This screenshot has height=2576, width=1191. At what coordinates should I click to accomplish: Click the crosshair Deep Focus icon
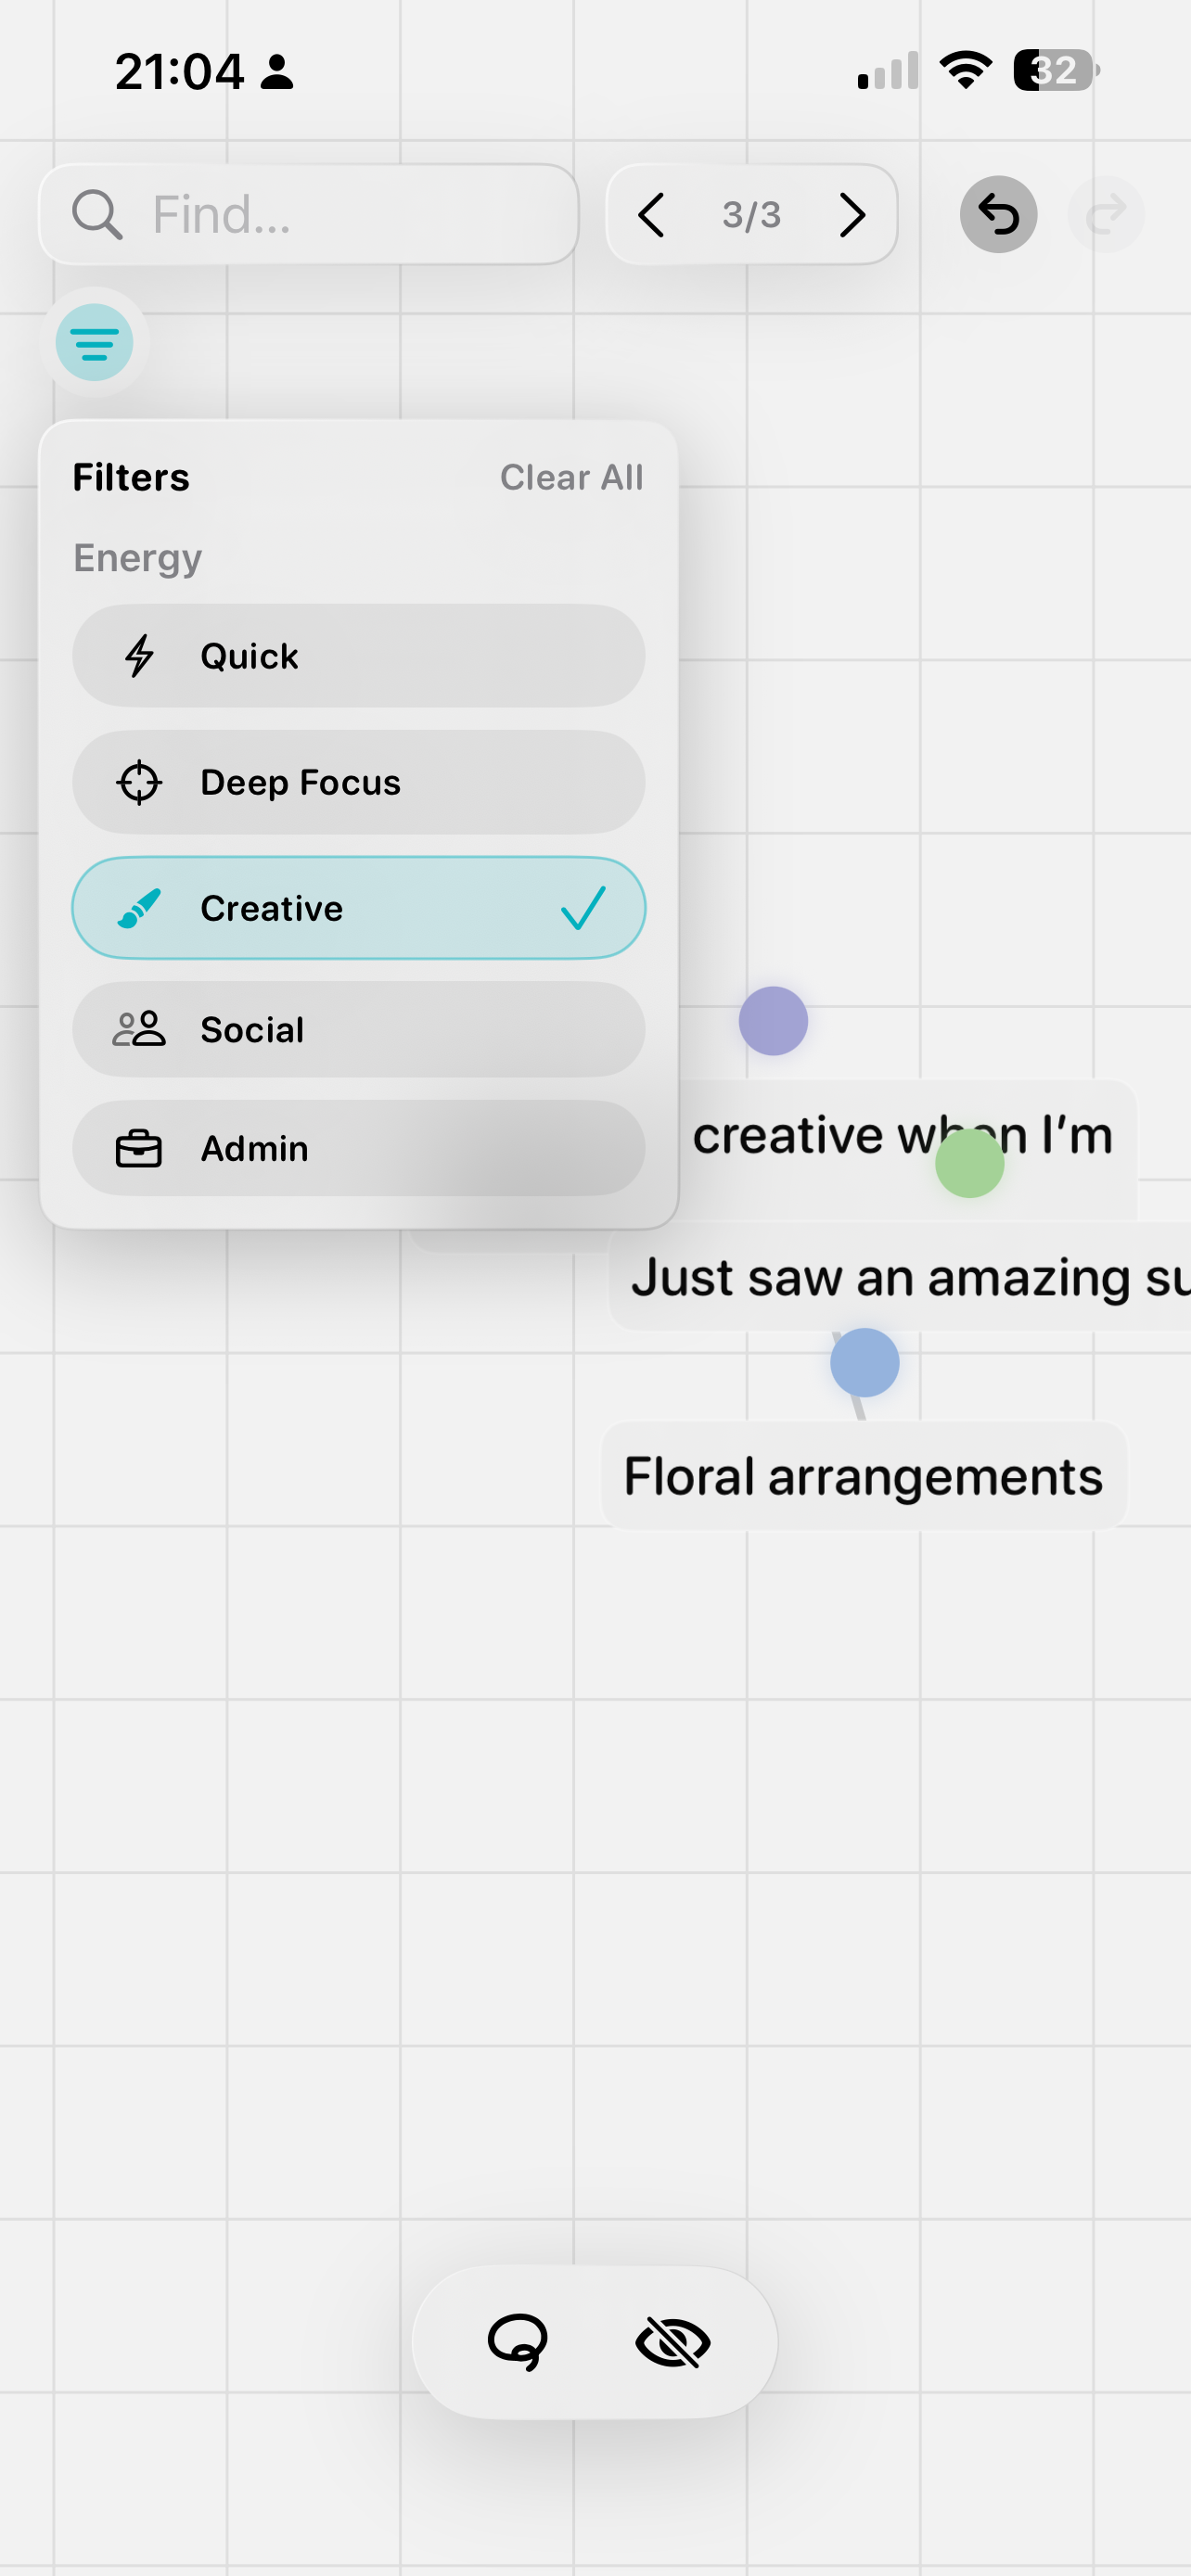coord(139,782)
